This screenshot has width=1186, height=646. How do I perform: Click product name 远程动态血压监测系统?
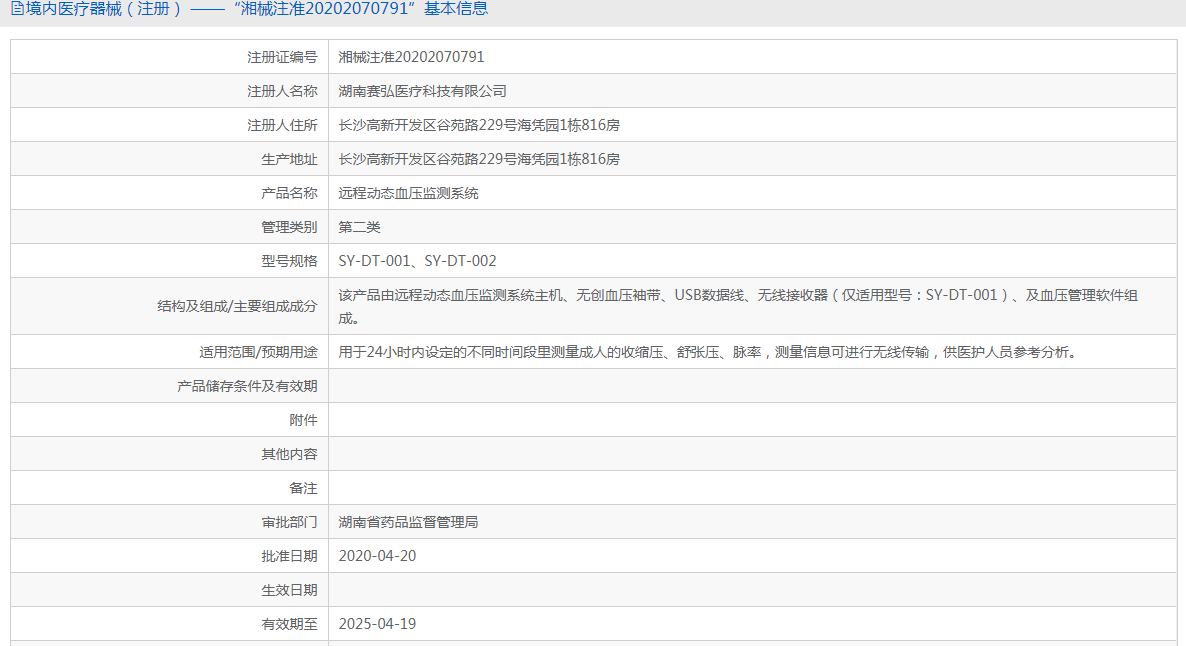point(408,193)
